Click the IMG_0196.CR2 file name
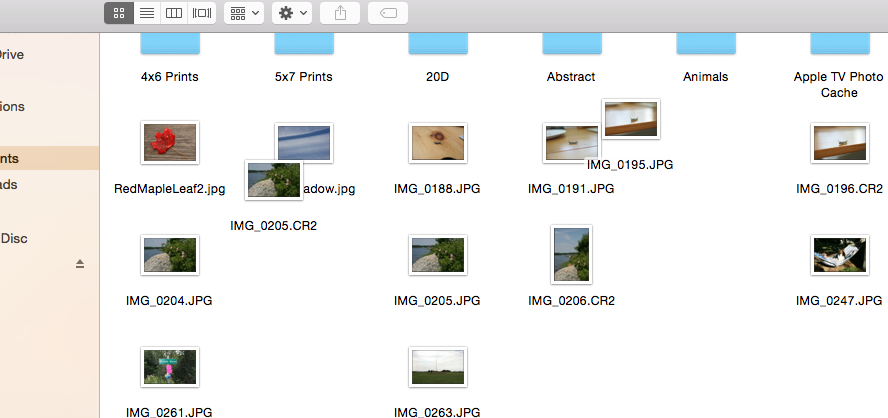Image resolution: width=888 pixels, height=418 pixels. [839, 189]
